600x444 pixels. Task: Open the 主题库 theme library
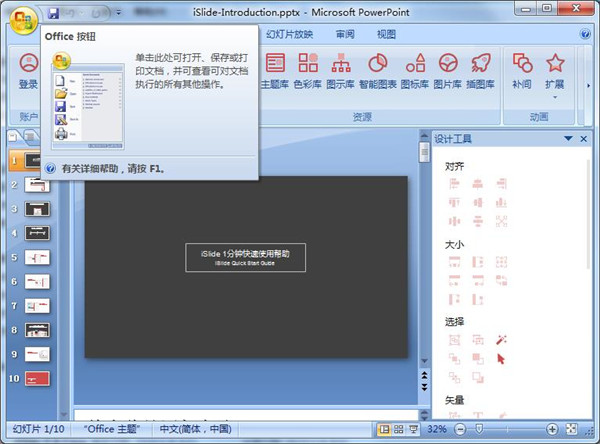click(275, 71)
